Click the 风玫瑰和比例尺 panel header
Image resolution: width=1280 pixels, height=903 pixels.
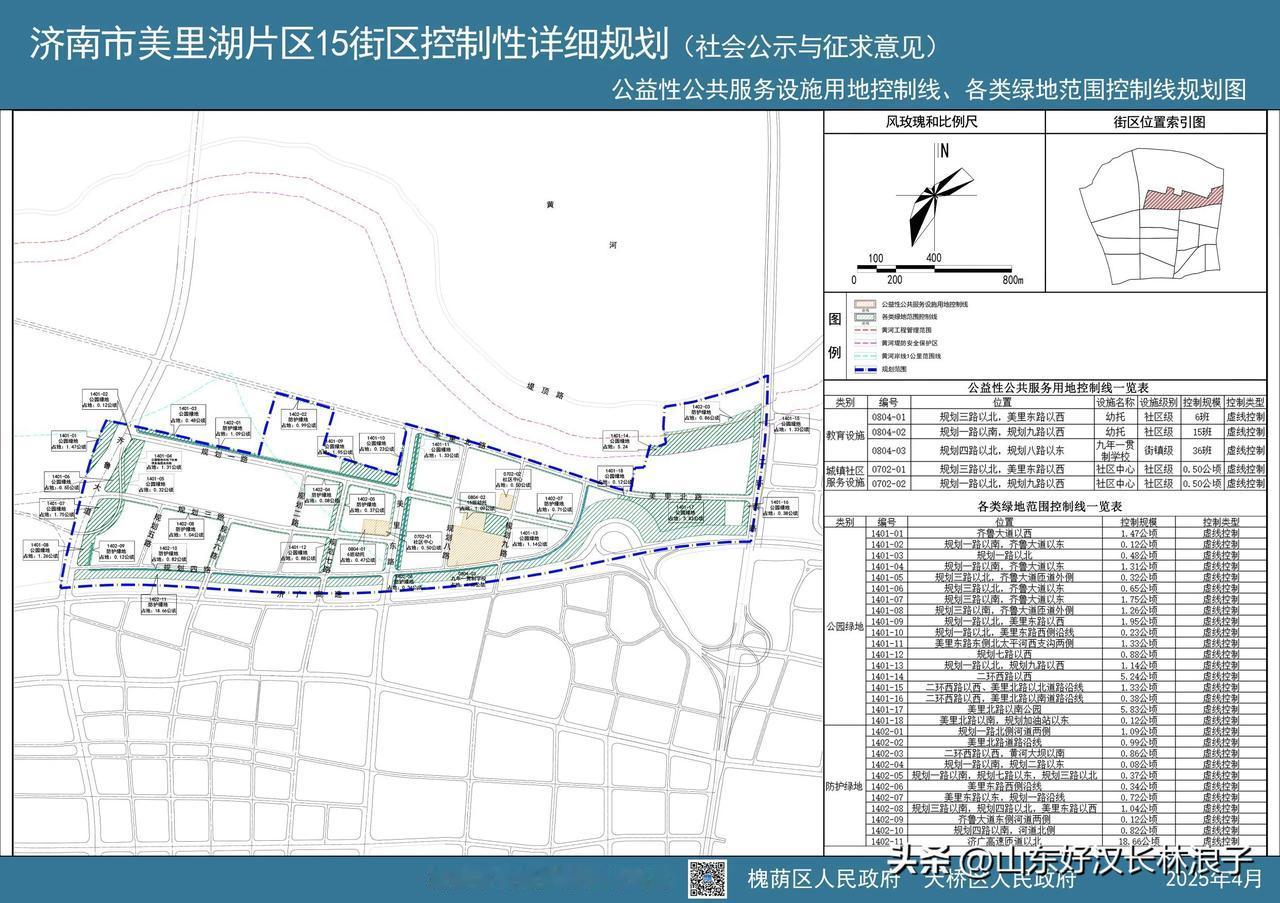(x=932, y=122)
